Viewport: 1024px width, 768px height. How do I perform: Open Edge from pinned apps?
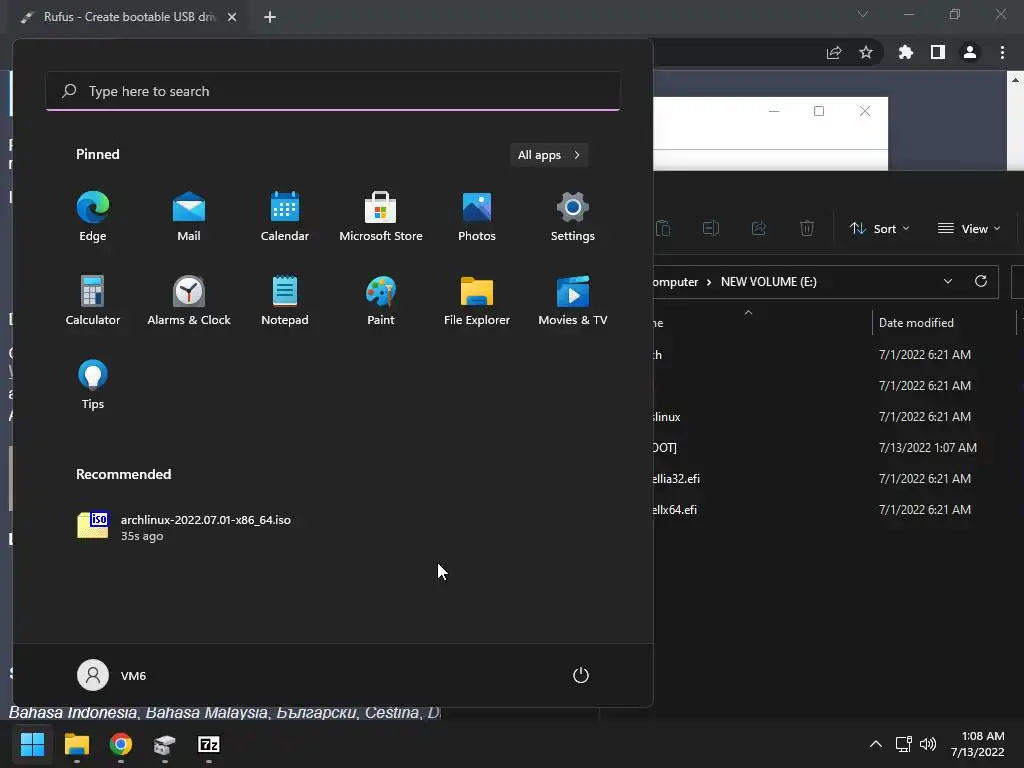[93, 216]
